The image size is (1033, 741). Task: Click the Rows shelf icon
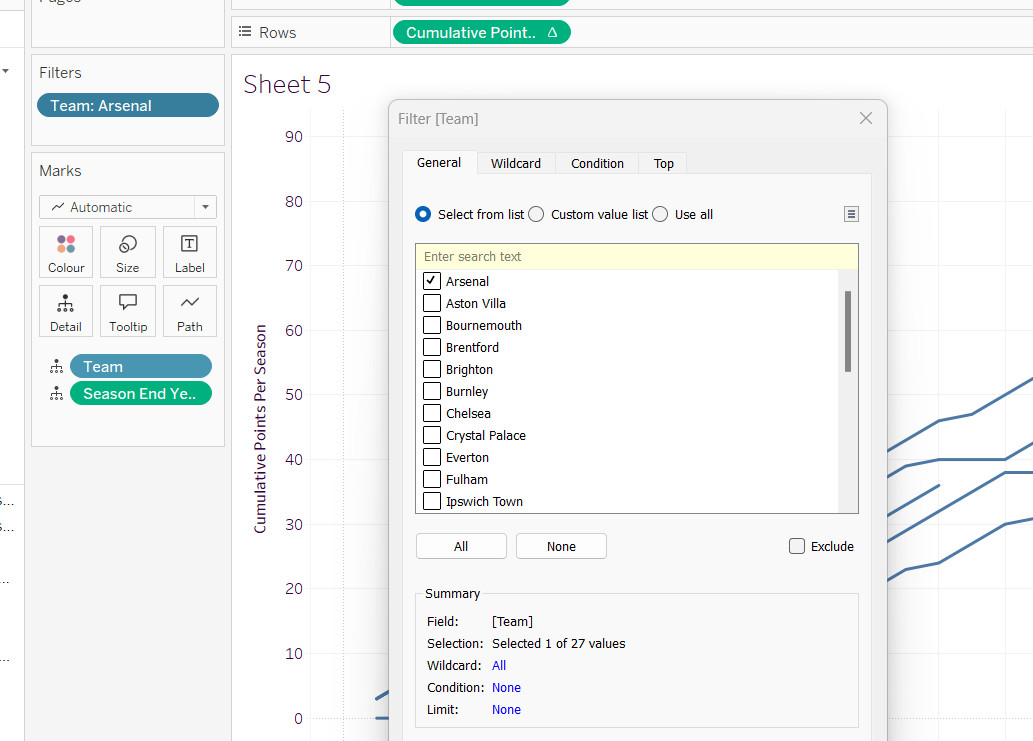click(245, 32)
